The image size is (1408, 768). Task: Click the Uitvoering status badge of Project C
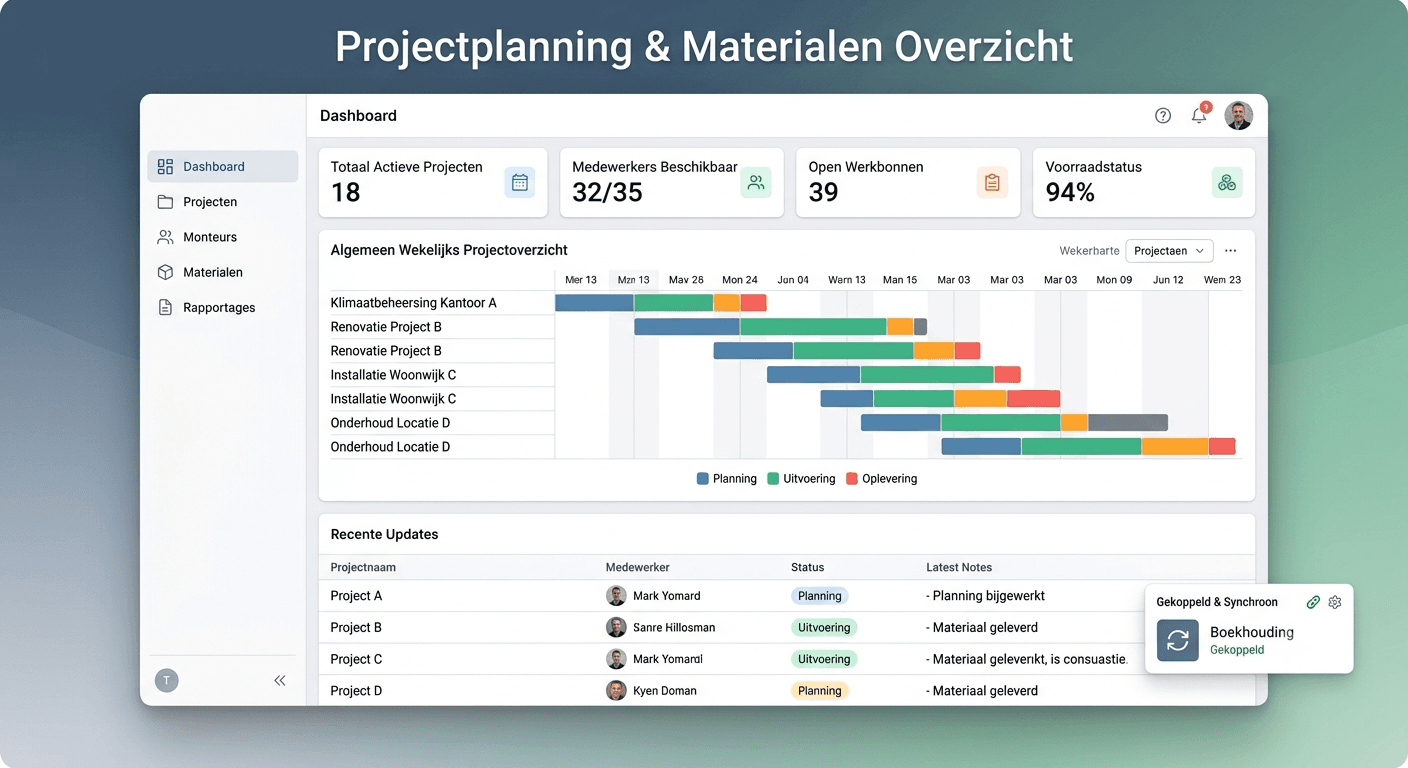point(824,659)
